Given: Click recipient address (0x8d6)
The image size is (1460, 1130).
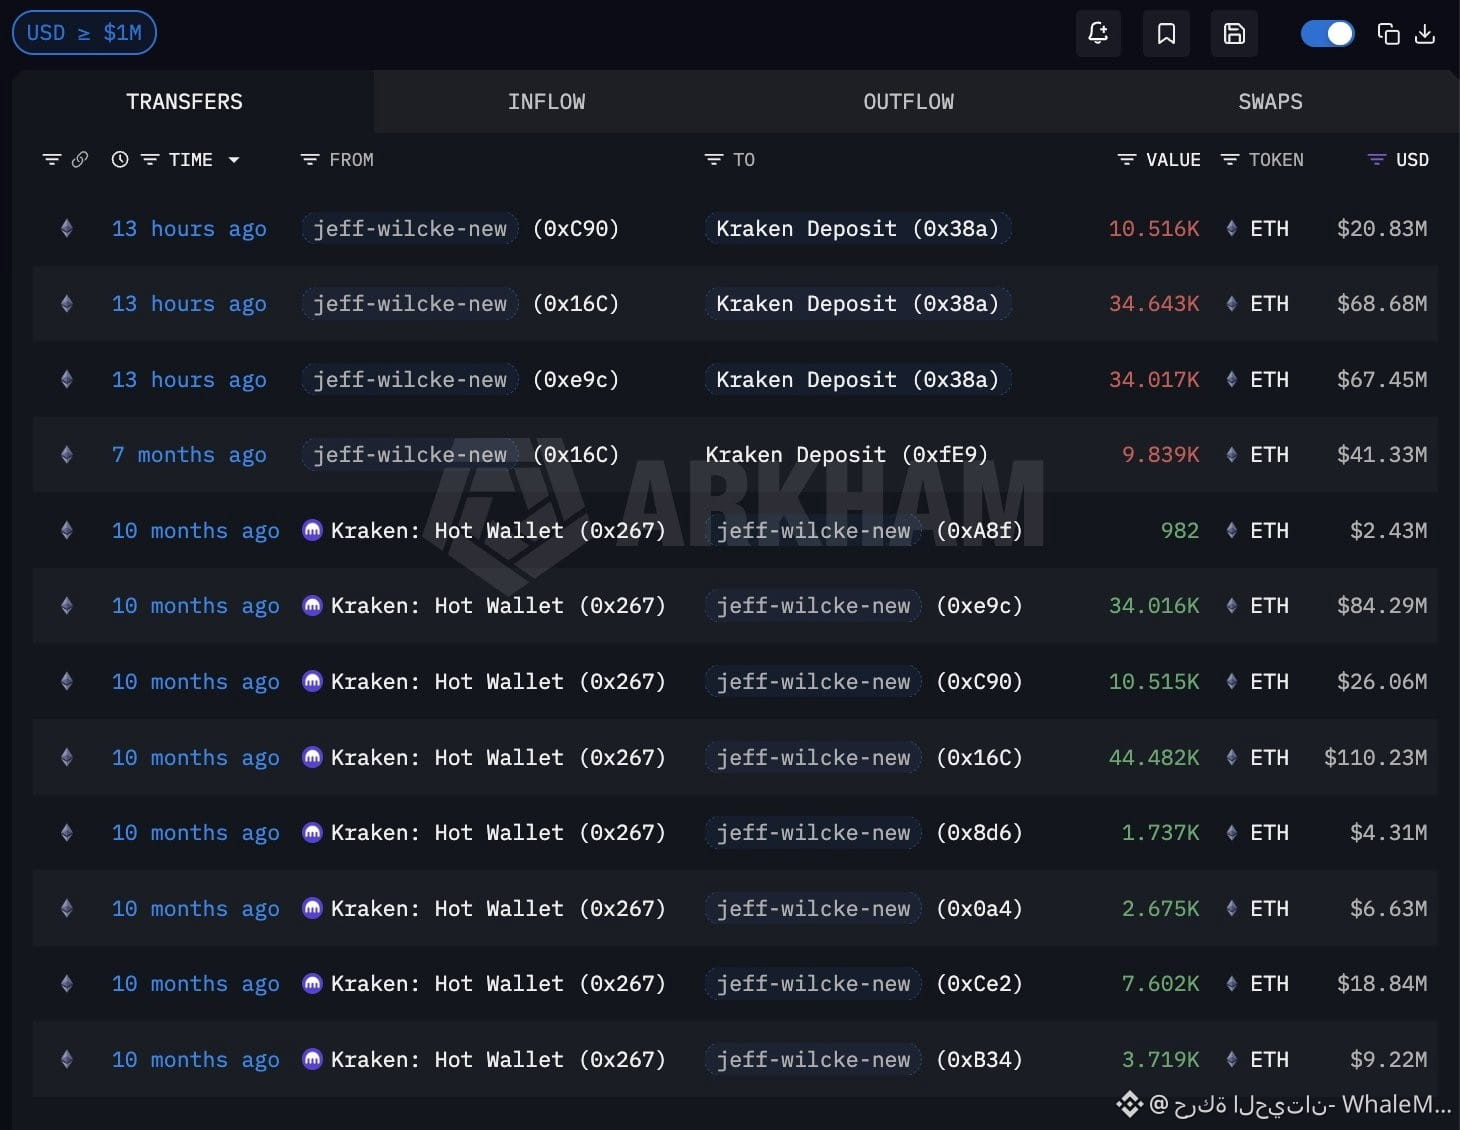Looking at the screenshot, I should [x=979, y=832].
